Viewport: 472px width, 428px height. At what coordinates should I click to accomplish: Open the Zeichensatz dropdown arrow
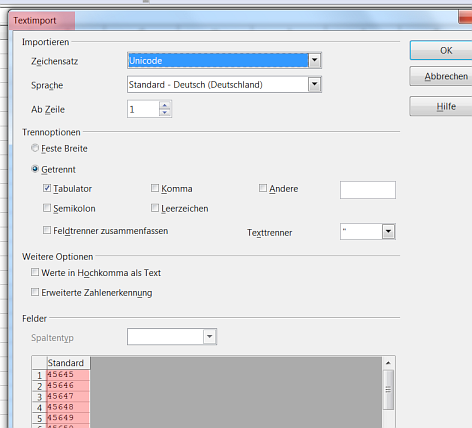[314, 61]
